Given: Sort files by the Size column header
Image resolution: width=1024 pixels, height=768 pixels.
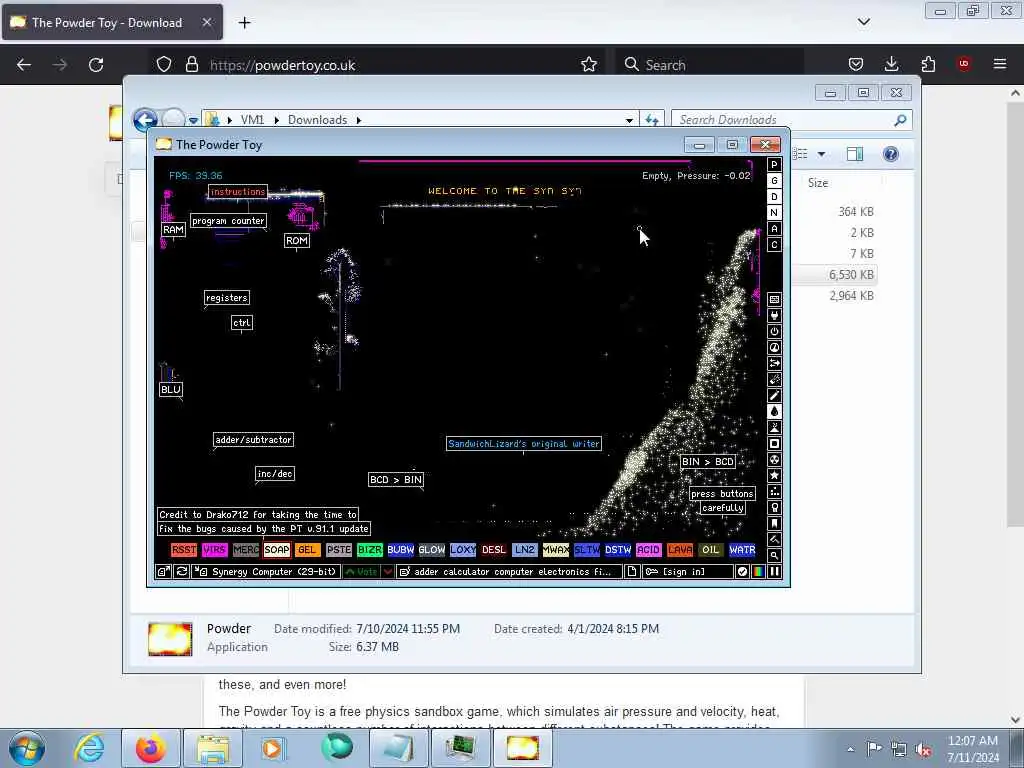Looking at the screenshot, I should pyautogui.click(x=818, y=183).
